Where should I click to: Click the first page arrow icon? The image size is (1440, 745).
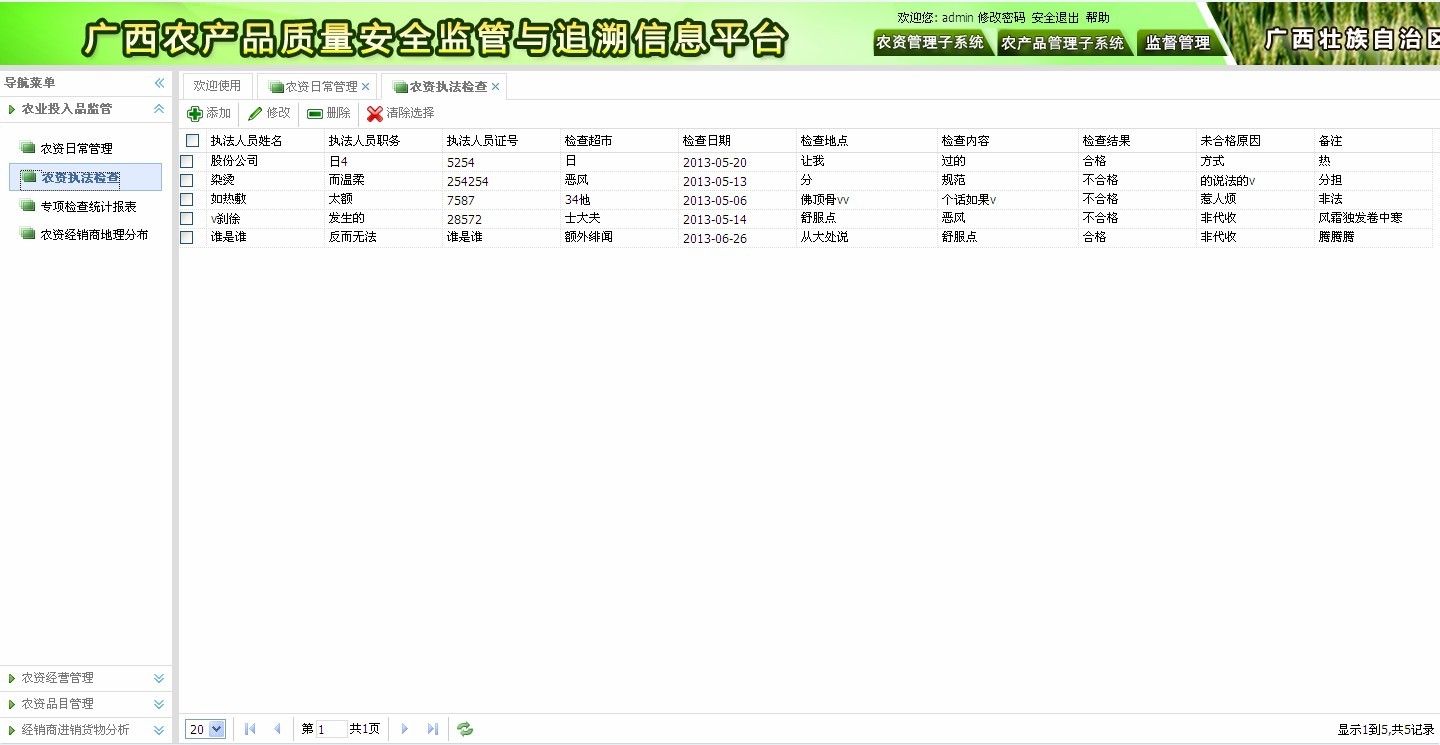coord(249,729)
